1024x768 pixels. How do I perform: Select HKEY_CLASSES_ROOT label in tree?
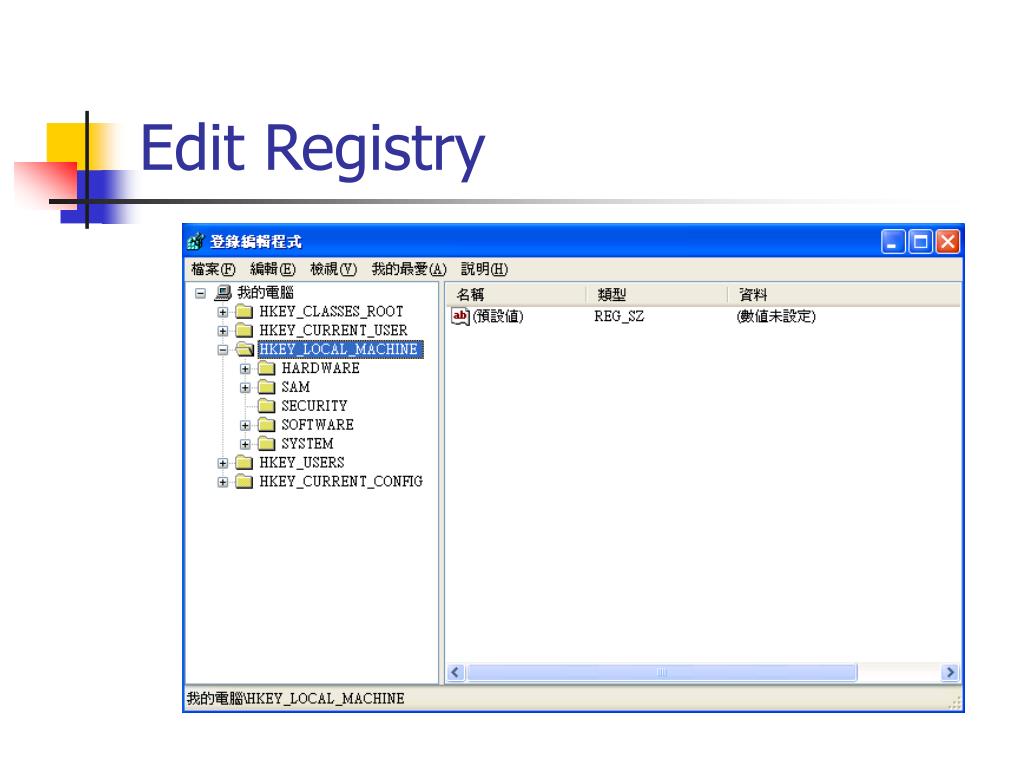pyautogui.click(x=331, y=312)
